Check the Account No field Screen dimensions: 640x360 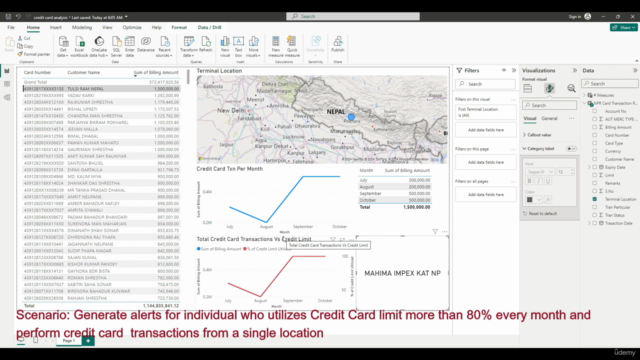595,111
